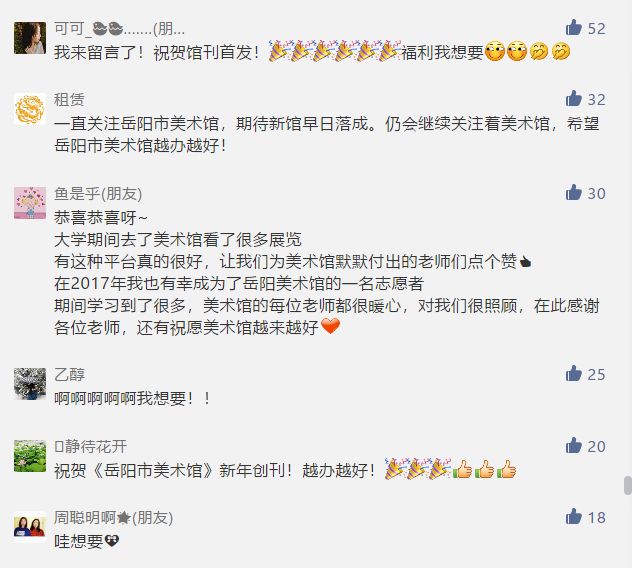Click 静待花开's green flower avatar
This screenshot has height=568, width=632.
point(30,456)
